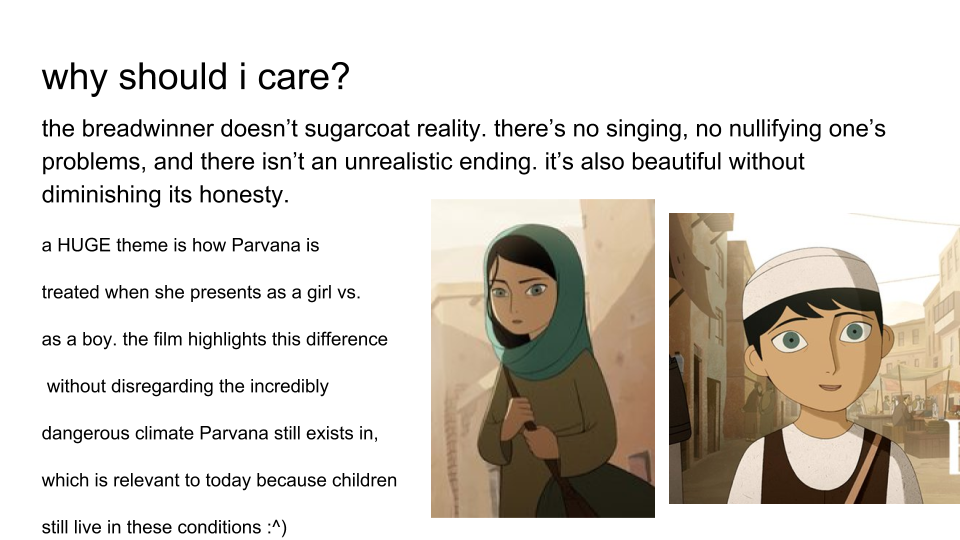Click the text "diminishing its honesty."
The image size is (960, 540).
tap(165, 194)
